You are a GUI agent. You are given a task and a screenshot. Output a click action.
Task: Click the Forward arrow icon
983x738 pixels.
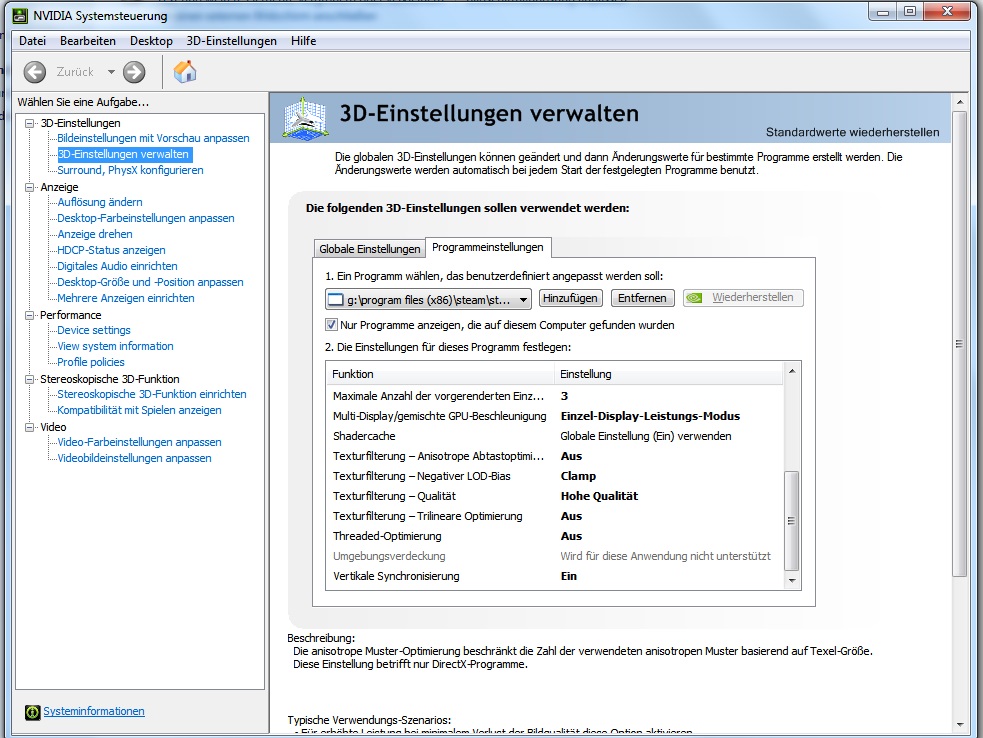(134, 72)
